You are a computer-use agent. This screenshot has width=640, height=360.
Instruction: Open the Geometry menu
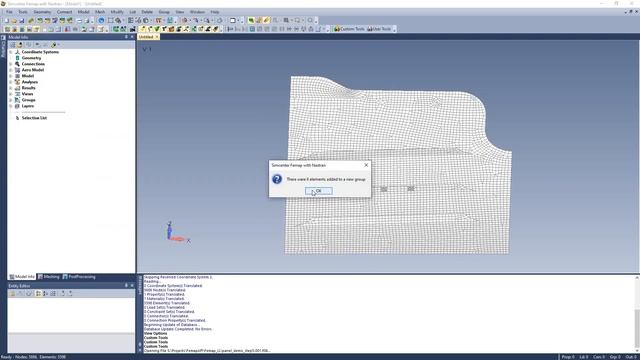coord(42,12)
